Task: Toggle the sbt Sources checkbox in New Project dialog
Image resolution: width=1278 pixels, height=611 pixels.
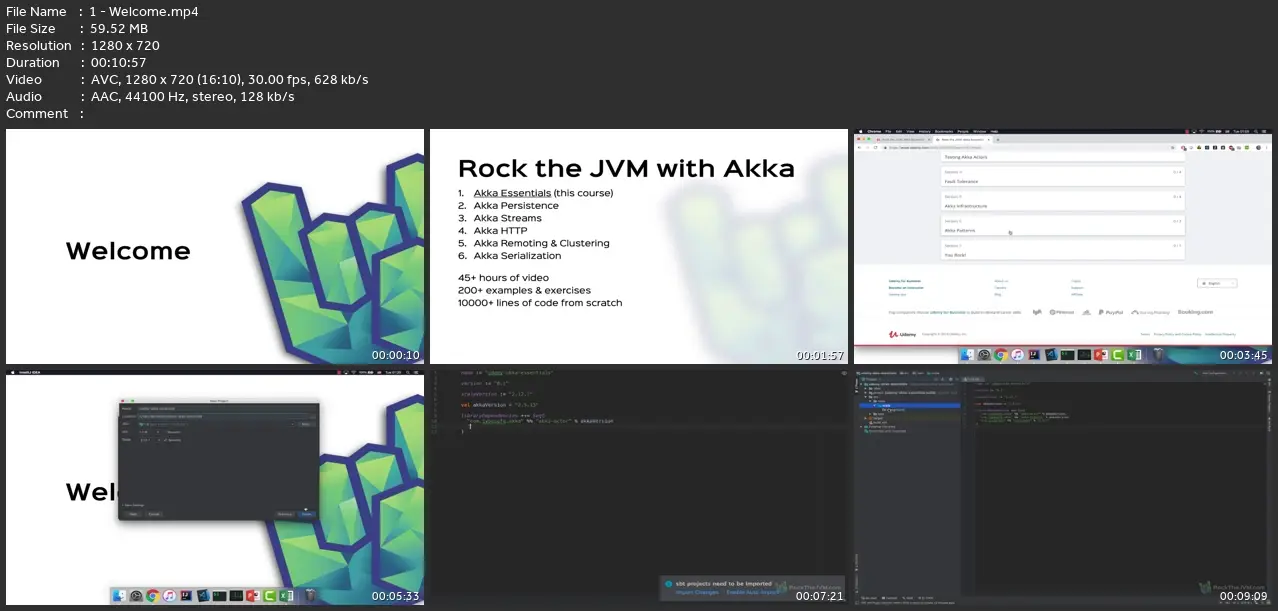Action: (x=165, y=432)
